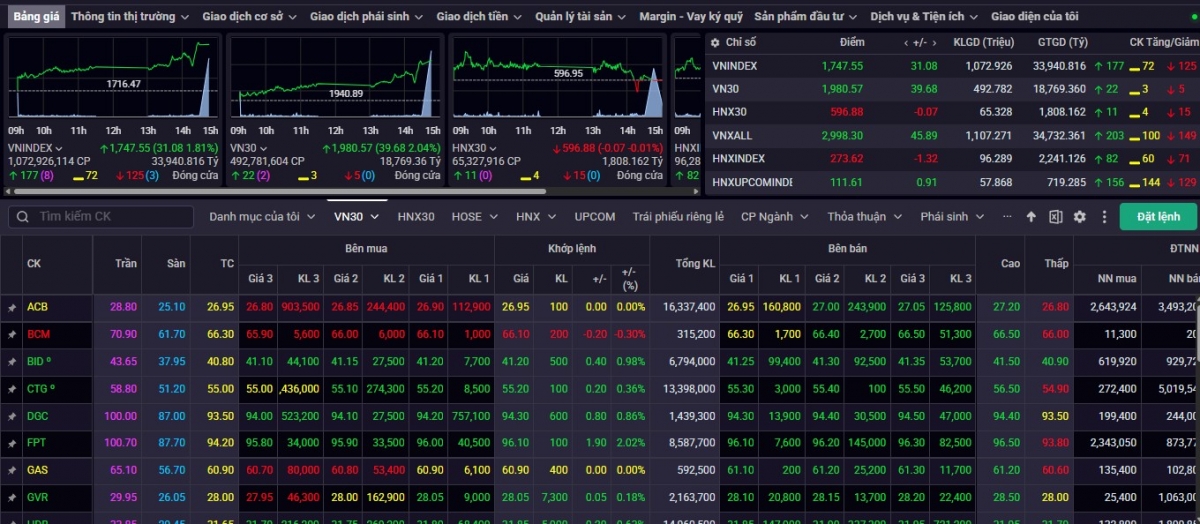
Task: Click the upward arrow collapse icon
Action: 1032,217
